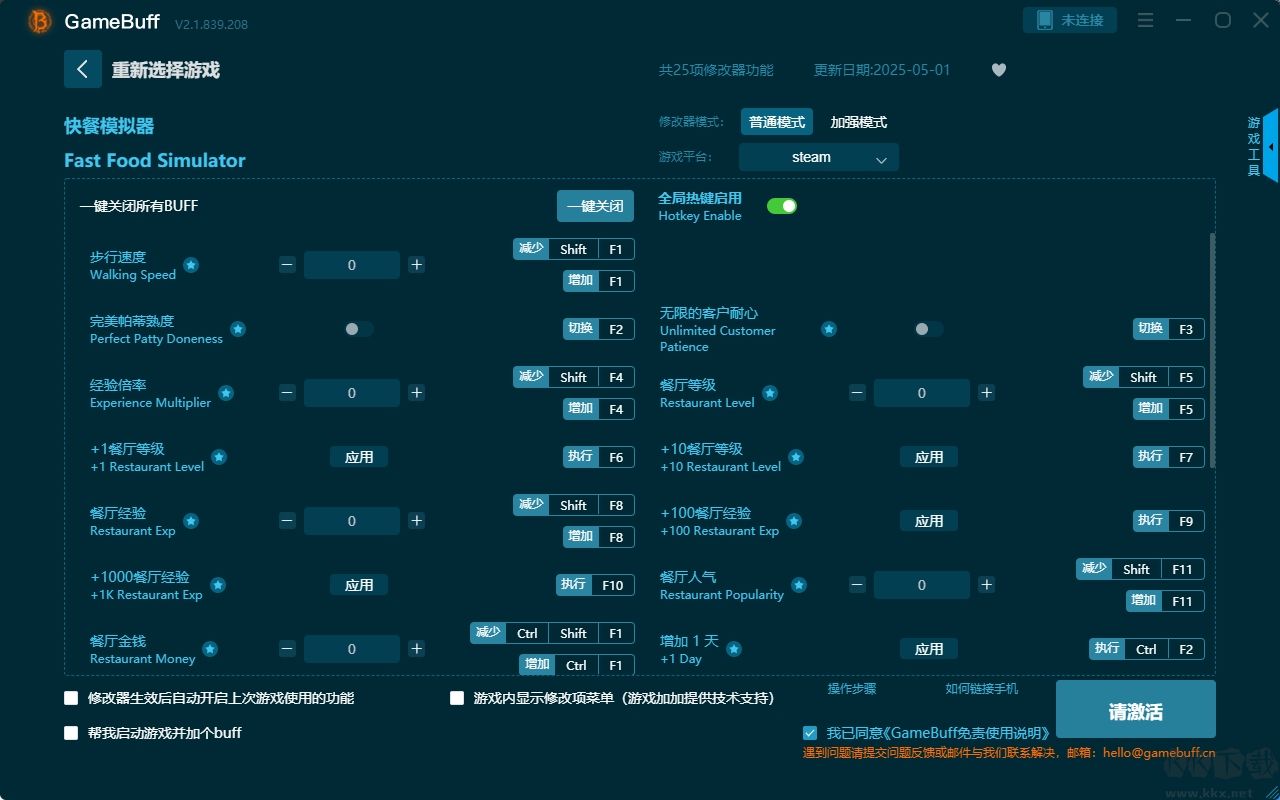This screenshot has width=1280, height=800.
Task: Click the Experience Multiplier value field
Action: click(x=352, y=393)
